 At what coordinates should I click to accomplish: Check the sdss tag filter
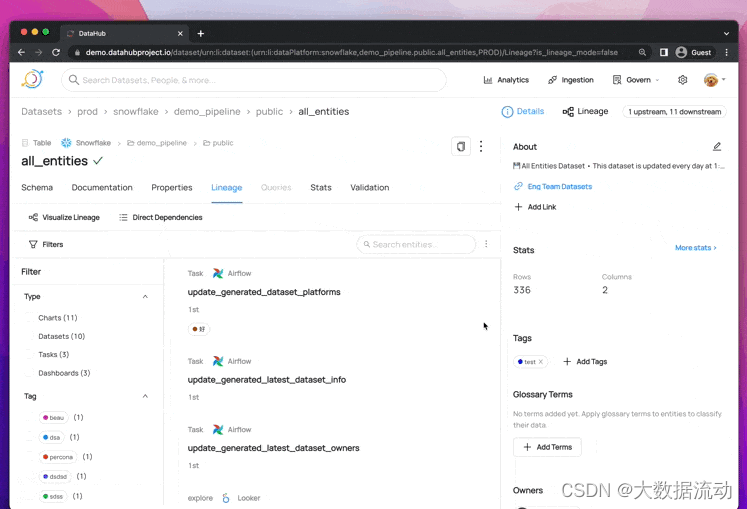pyautogui.click(x=30, y=496)
